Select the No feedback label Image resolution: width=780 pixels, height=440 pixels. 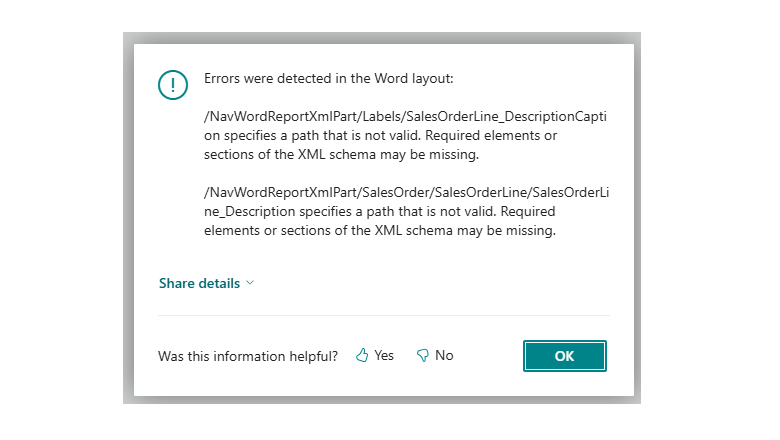(x=444, y=356)
